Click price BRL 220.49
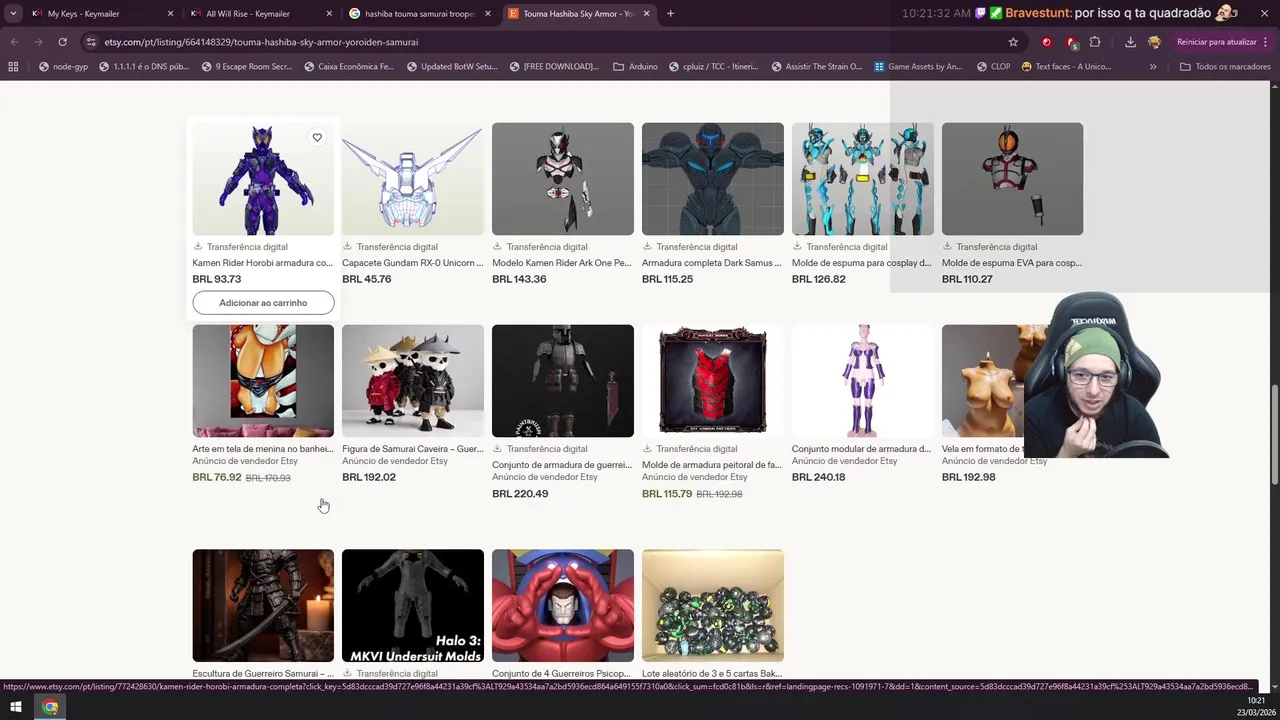Viewport: 1280px width, 720px height. (520, 493)
